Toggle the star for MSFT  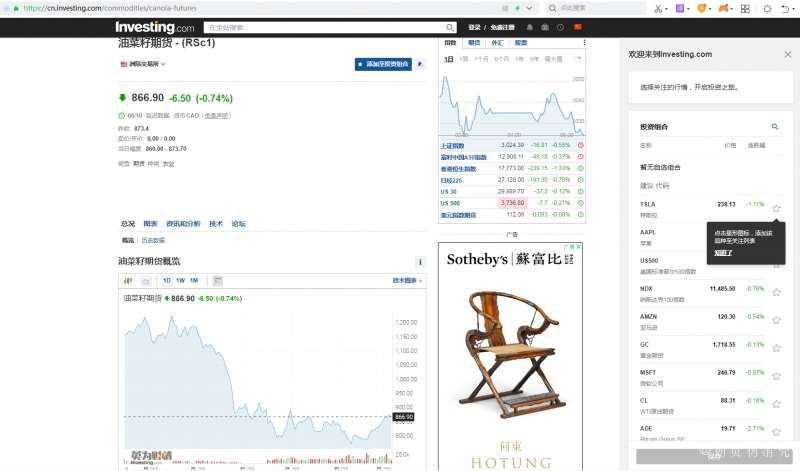point(776,376)
